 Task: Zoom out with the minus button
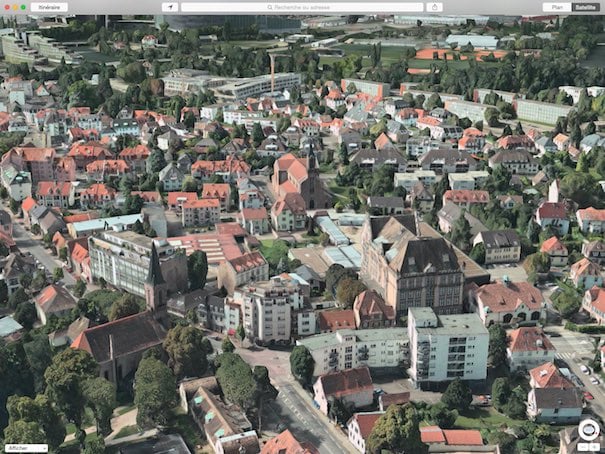pos(583,446)
